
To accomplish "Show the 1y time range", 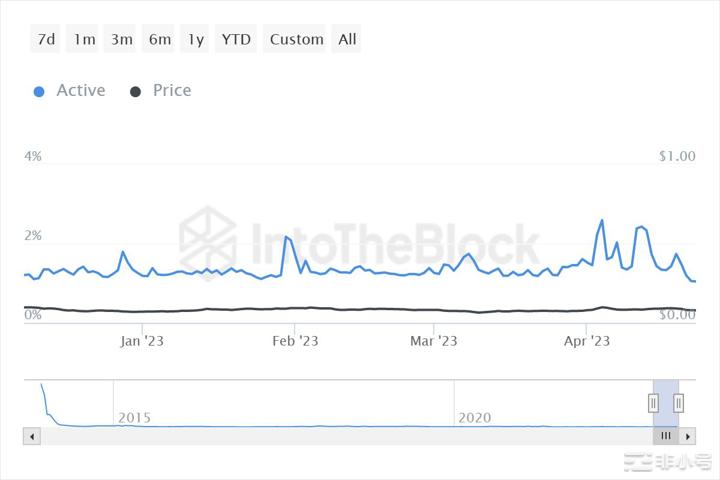I will point(196,39).
